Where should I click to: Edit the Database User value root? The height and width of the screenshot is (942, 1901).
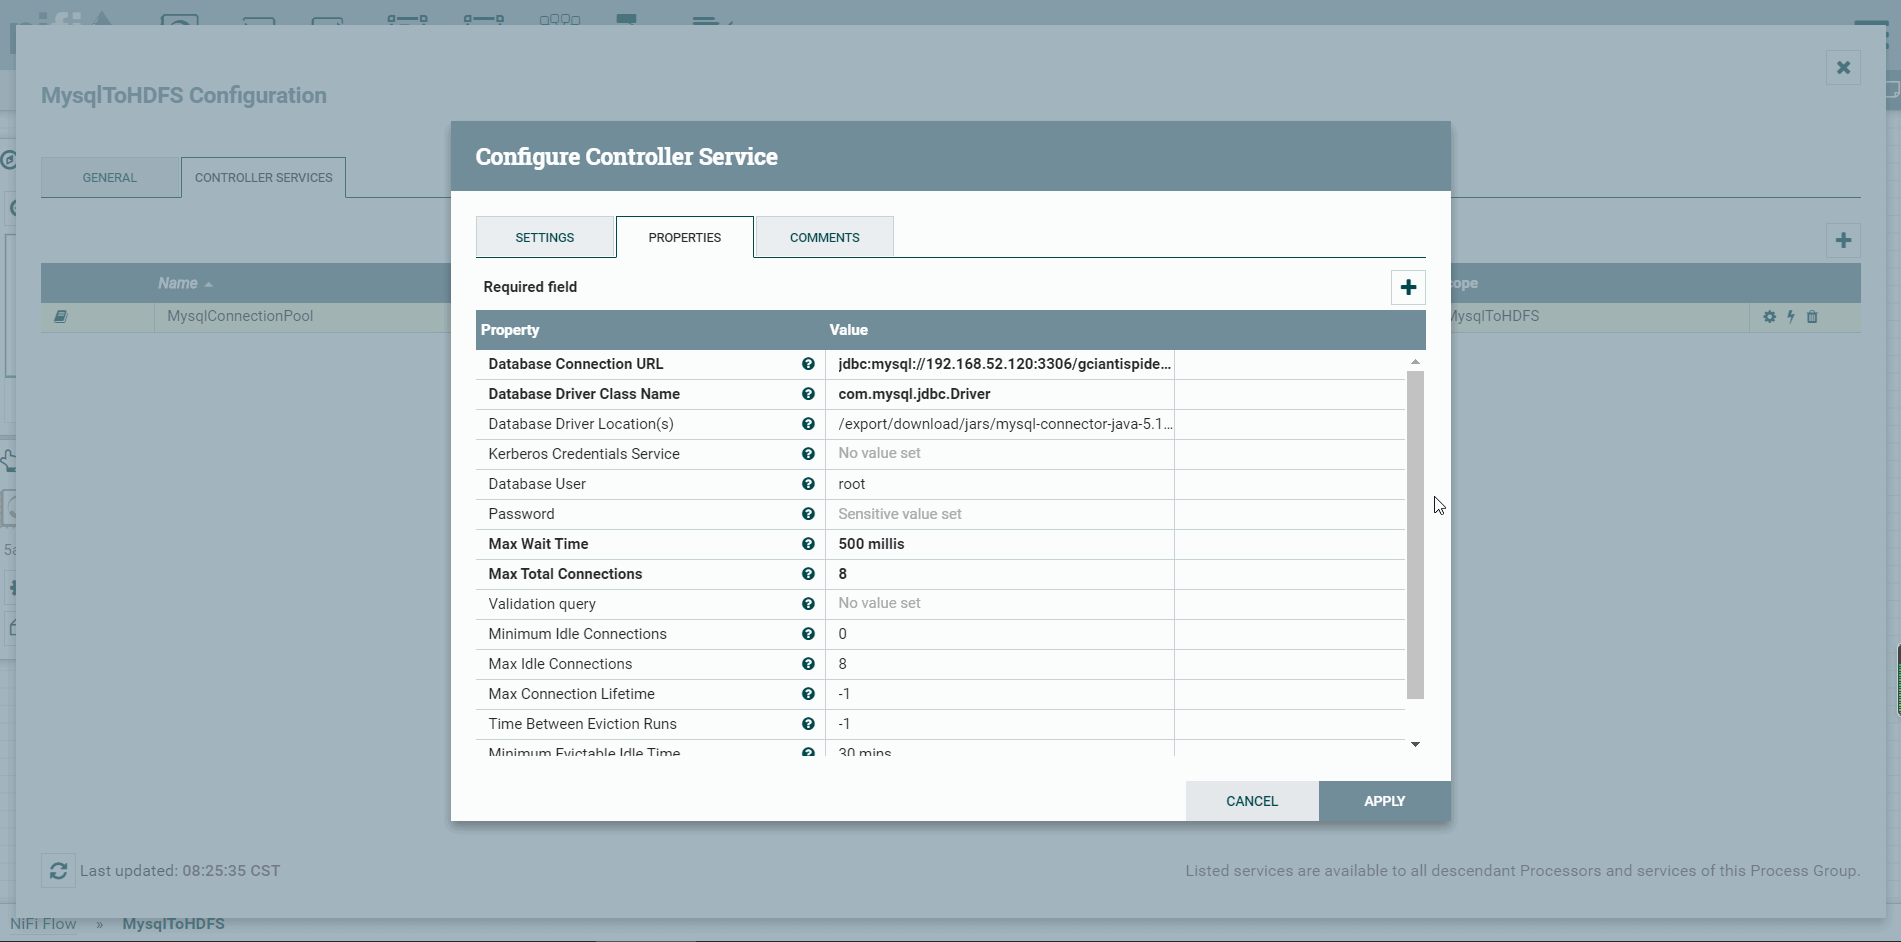pyautogui.click(x=1000, y=484)
